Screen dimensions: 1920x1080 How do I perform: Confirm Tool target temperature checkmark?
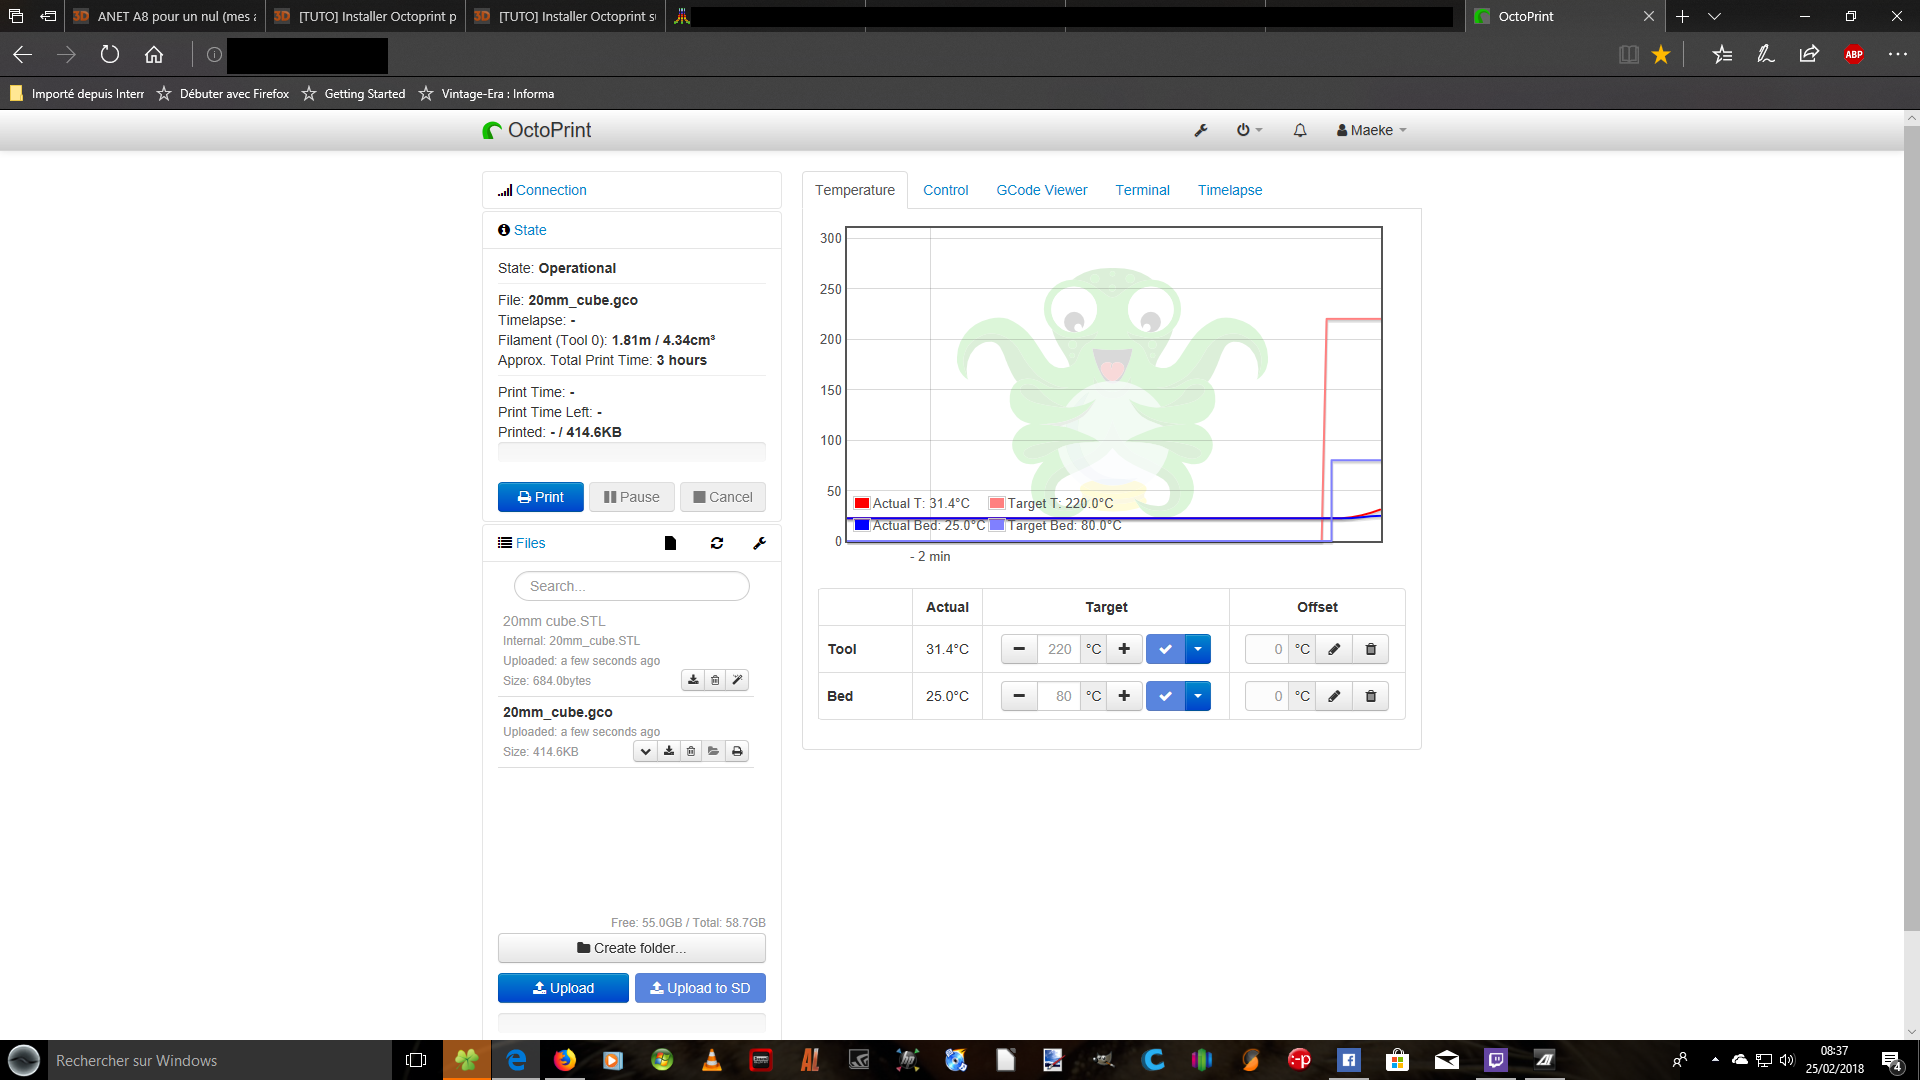(x=1165, y=649)
